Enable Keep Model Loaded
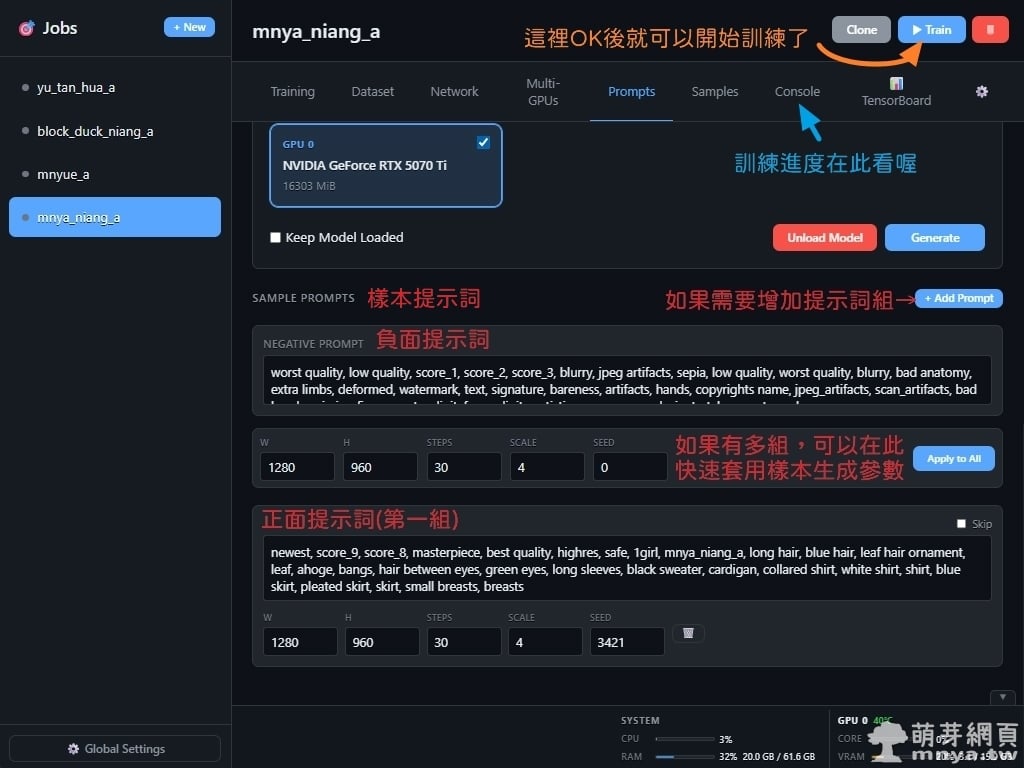Screen dimensions: 1024x768 click(276, 238)
